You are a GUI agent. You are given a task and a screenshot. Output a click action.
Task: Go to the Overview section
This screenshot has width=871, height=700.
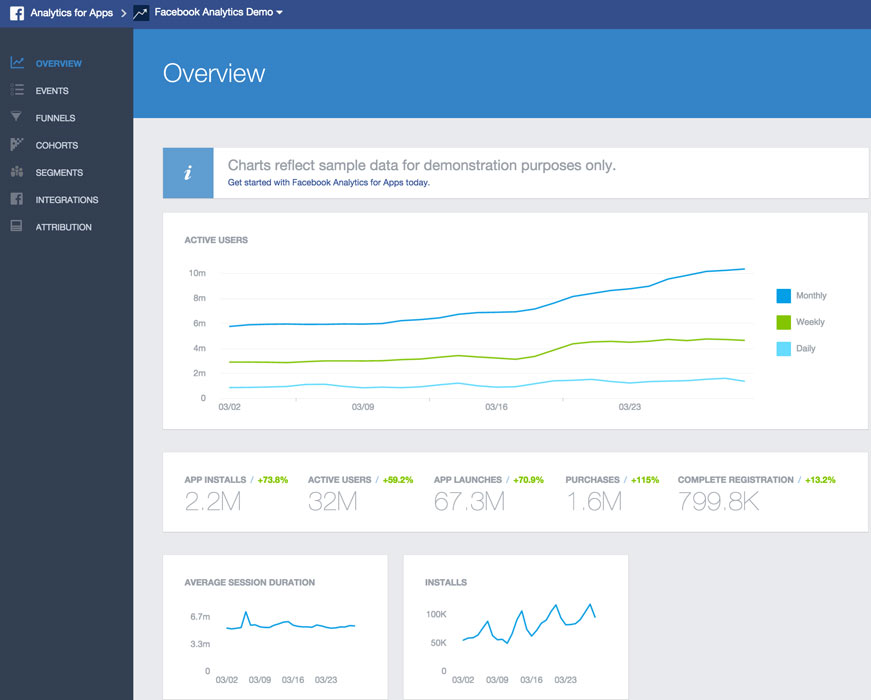pyautogui.click(x=58, y=63)
